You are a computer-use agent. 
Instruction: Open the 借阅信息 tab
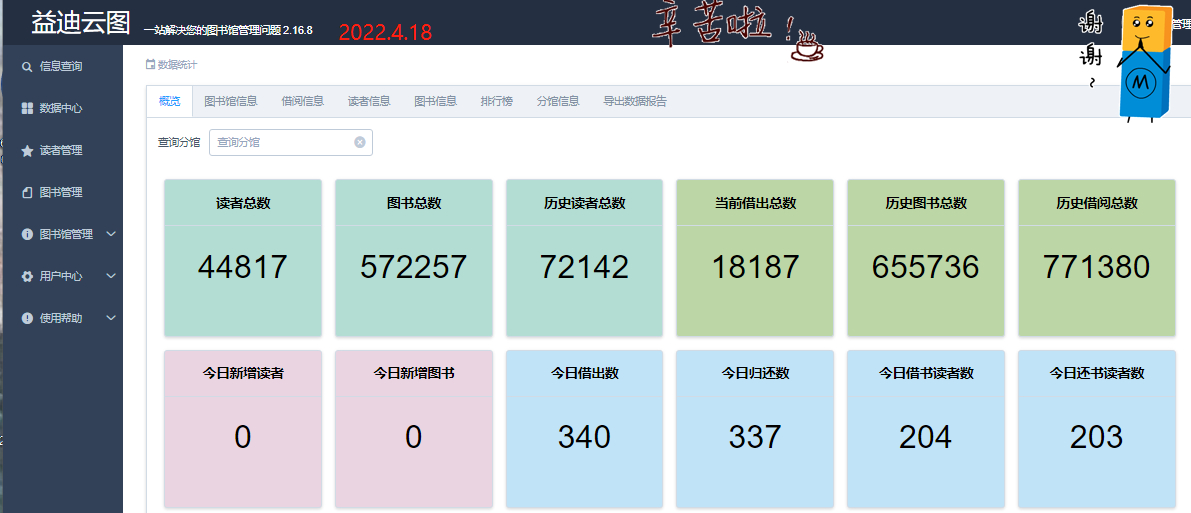pos(302,101)
